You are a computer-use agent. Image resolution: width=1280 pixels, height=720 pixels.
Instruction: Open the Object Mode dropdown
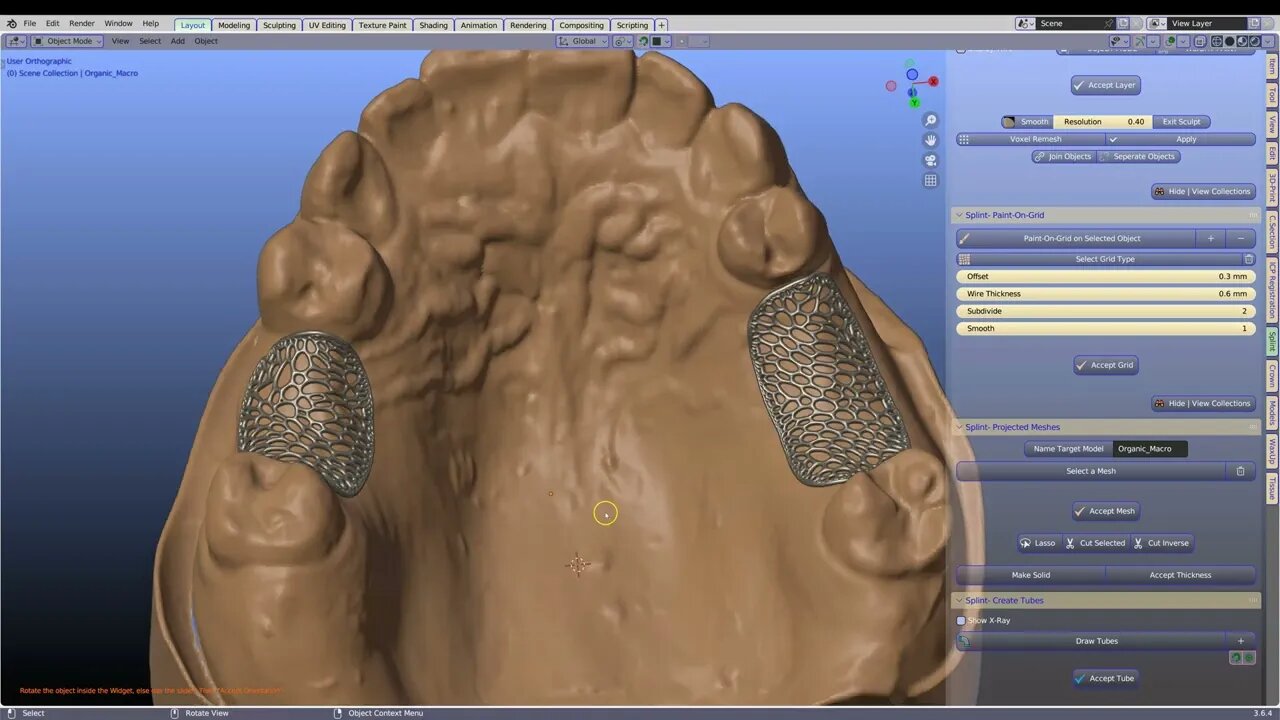tap(67, 41)
